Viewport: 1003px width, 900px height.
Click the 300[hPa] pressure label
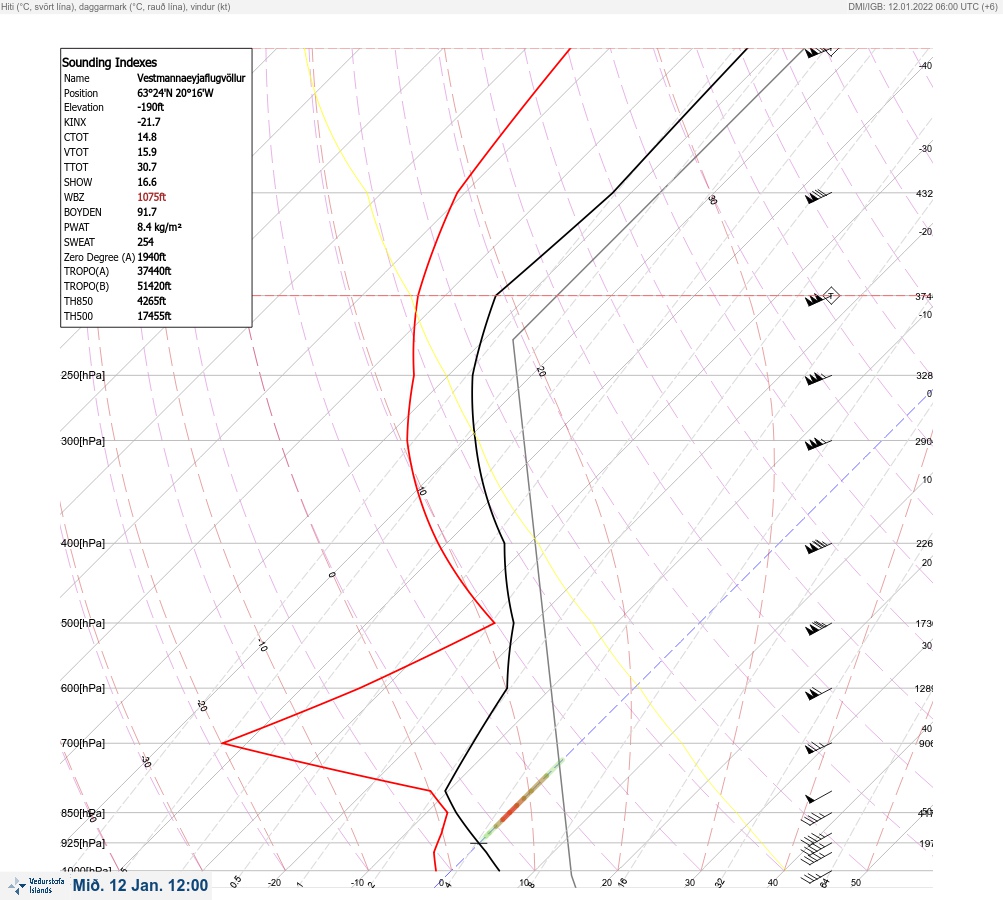pos(83,441)
